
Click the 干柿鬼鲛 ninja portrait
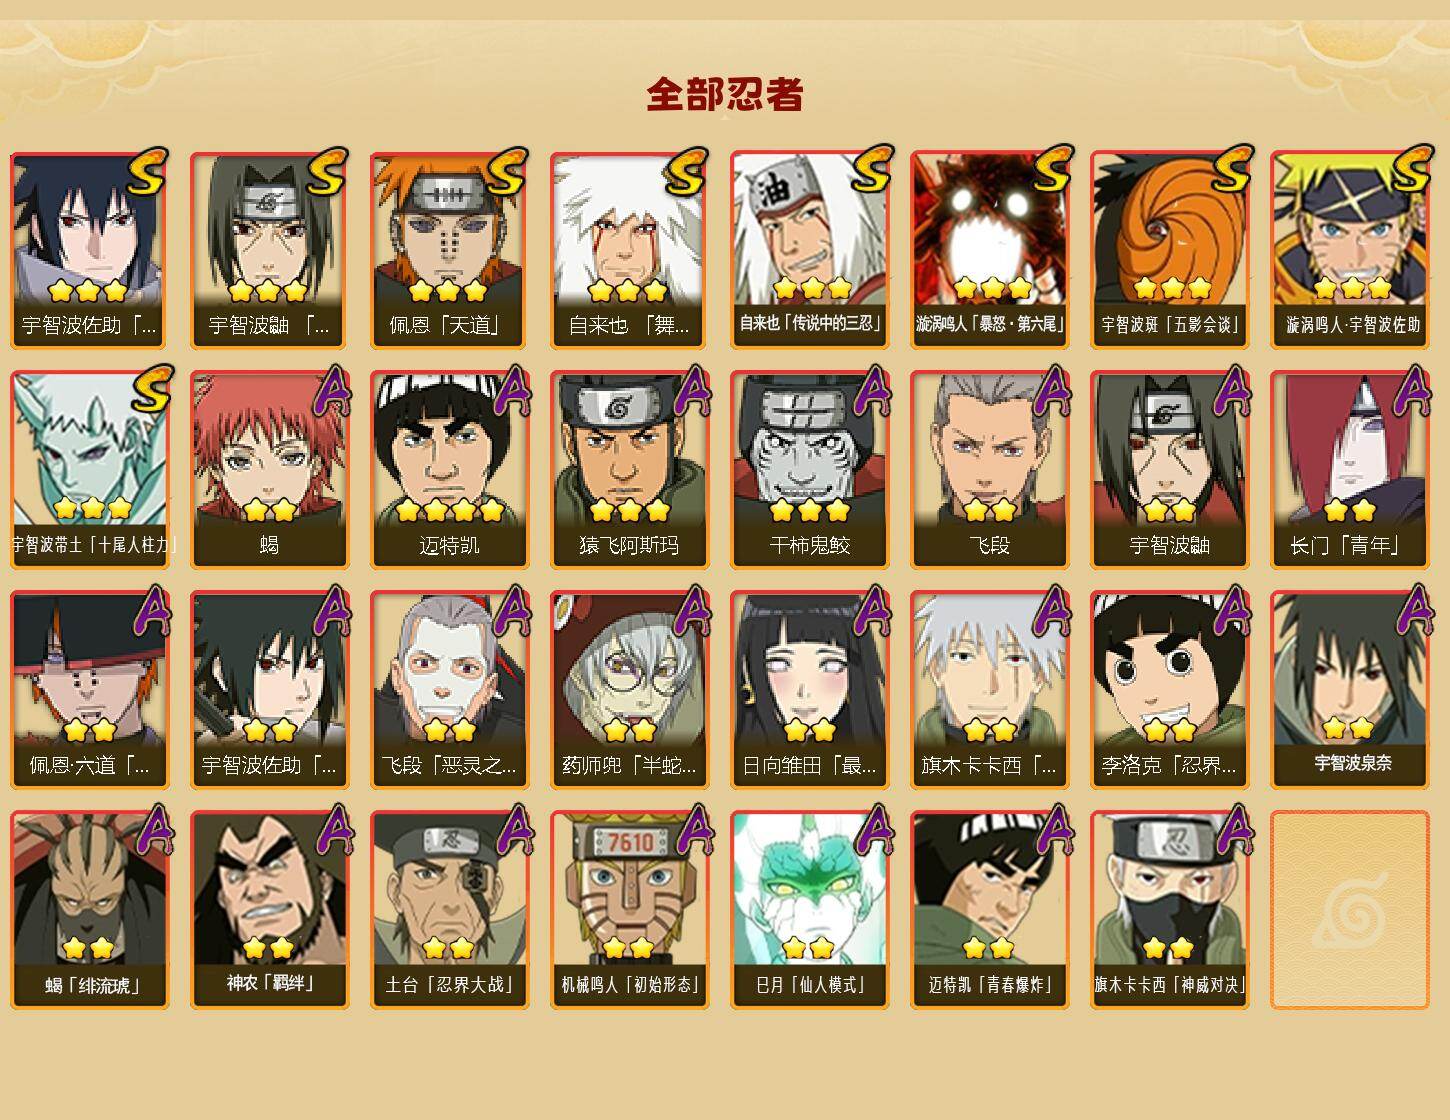click(x=809, y=470)
